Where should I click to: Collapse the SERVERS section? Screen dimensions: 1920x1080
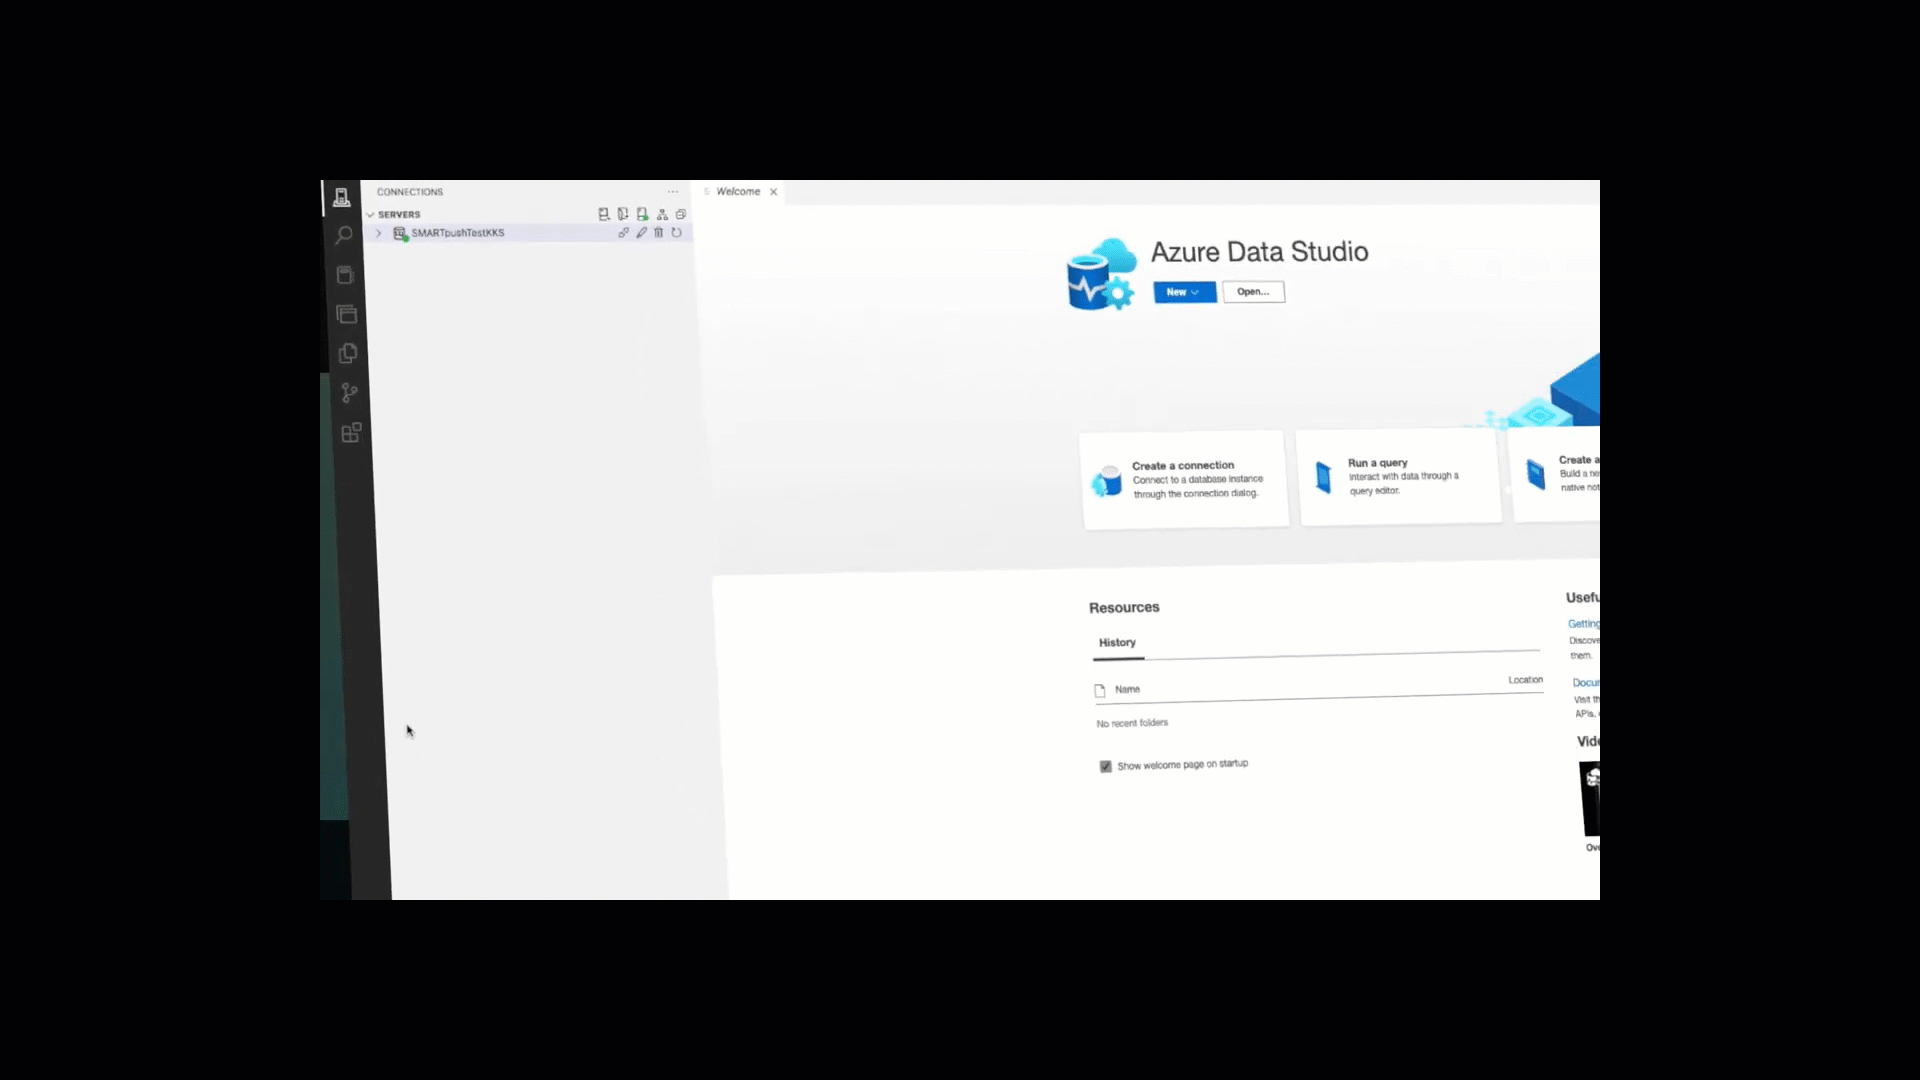tap(371, 215)
